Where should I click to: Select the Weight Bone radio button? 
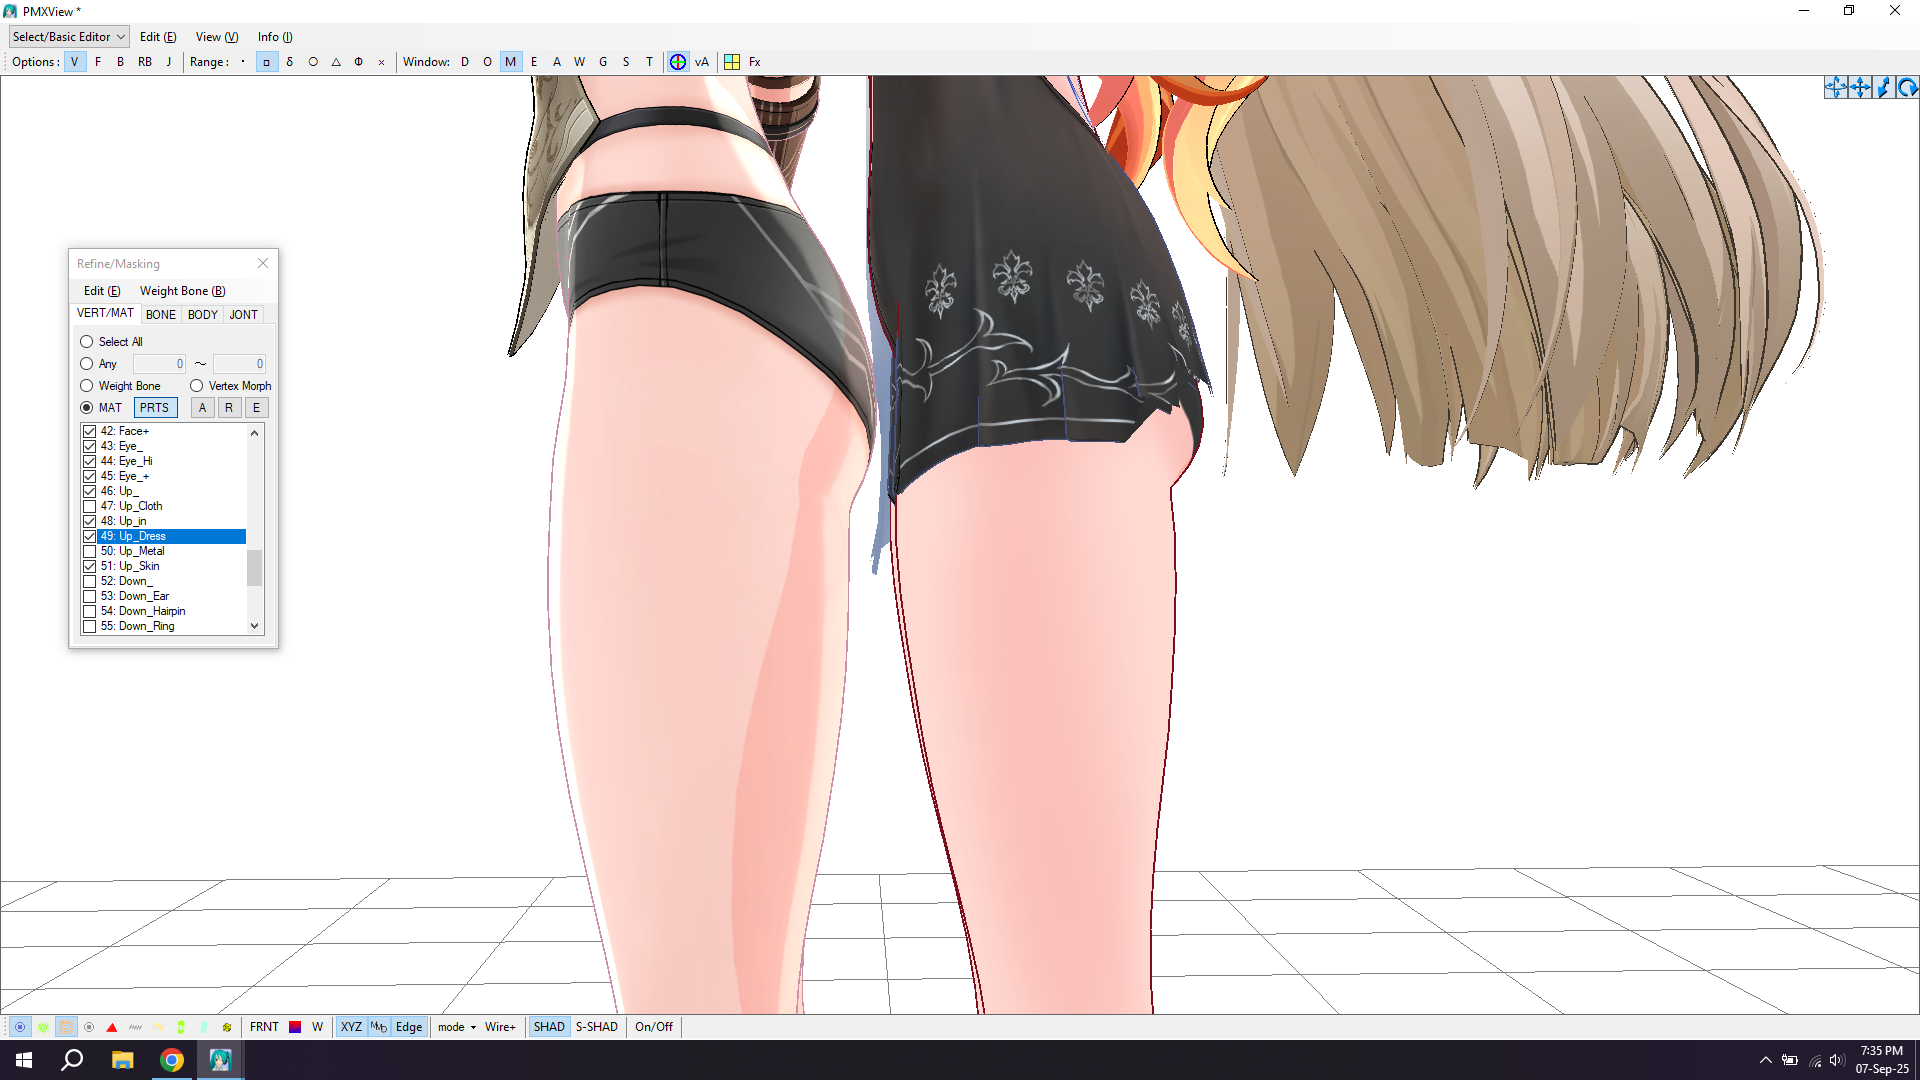tap(87, 386)
